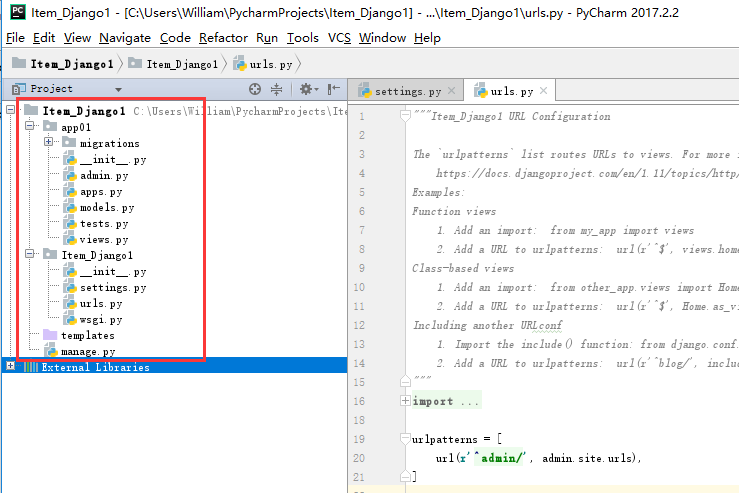Open the Window menu

click(x=382, y=38)
